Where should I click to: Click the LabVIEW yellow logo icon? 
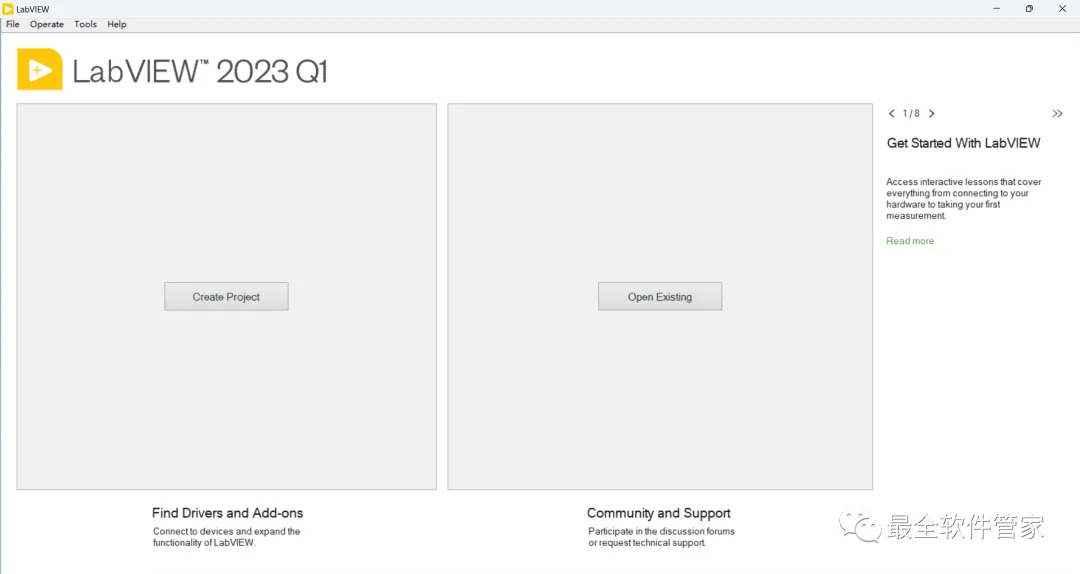coord(40,69)
